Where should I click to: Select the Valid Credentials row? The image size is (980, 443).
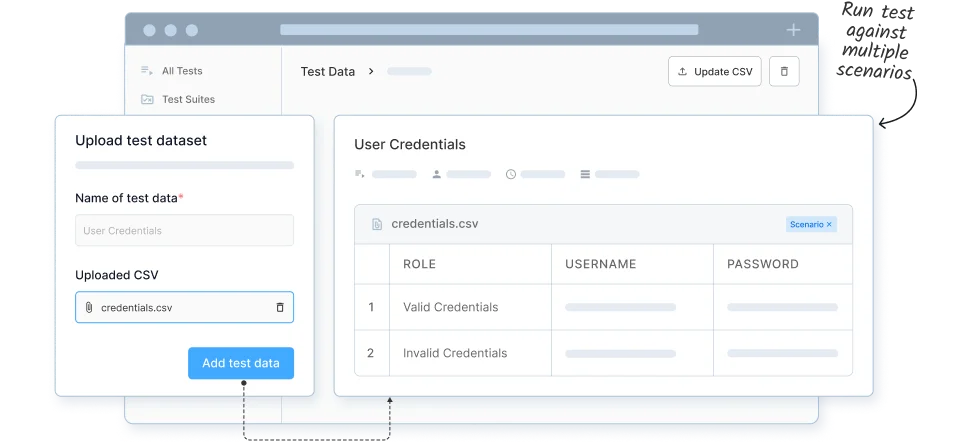tap(450, 307)
